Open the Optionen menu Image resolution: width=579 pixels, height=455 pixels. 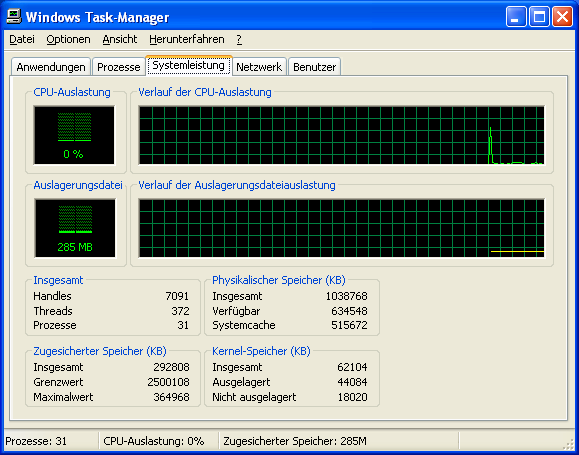(x=68, y=39)
